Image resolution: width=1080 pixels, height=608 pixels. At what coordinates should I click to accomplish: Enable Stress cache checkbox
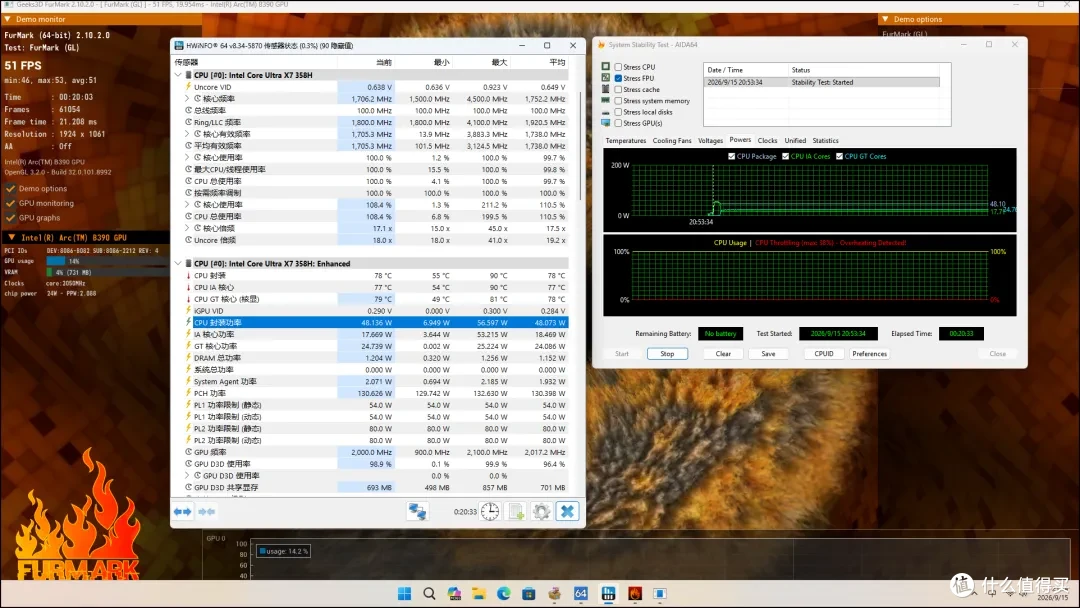click(619, 90)
